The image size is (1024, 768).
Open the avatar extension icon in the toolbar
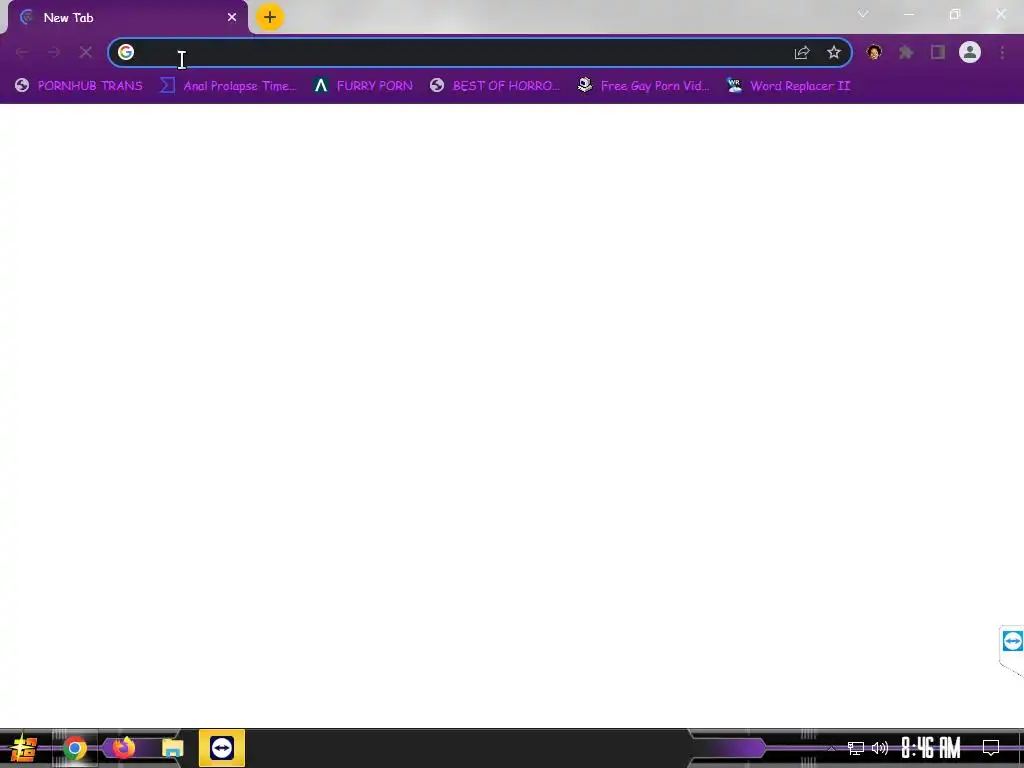tap(874, 52)
